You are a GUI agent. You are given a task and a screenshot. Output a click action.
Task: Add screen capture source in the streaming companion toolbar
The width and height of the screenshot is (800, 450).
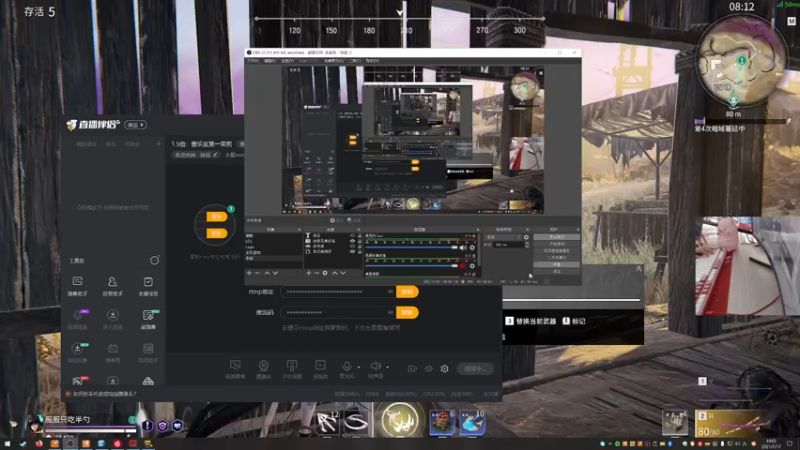tap(235, 366)
